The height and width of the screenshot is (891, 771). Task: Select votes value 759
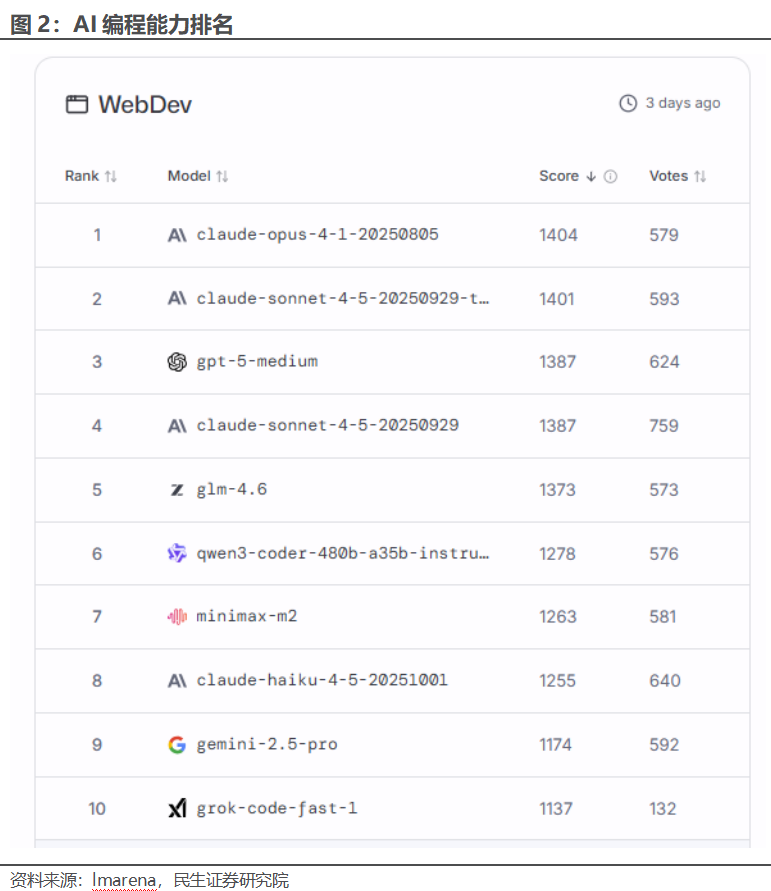point(664,426)
